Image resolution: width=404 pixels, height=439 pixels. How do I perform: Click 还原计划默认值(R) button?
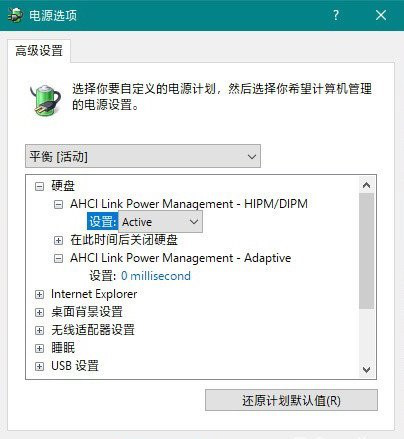coord(291,400)
